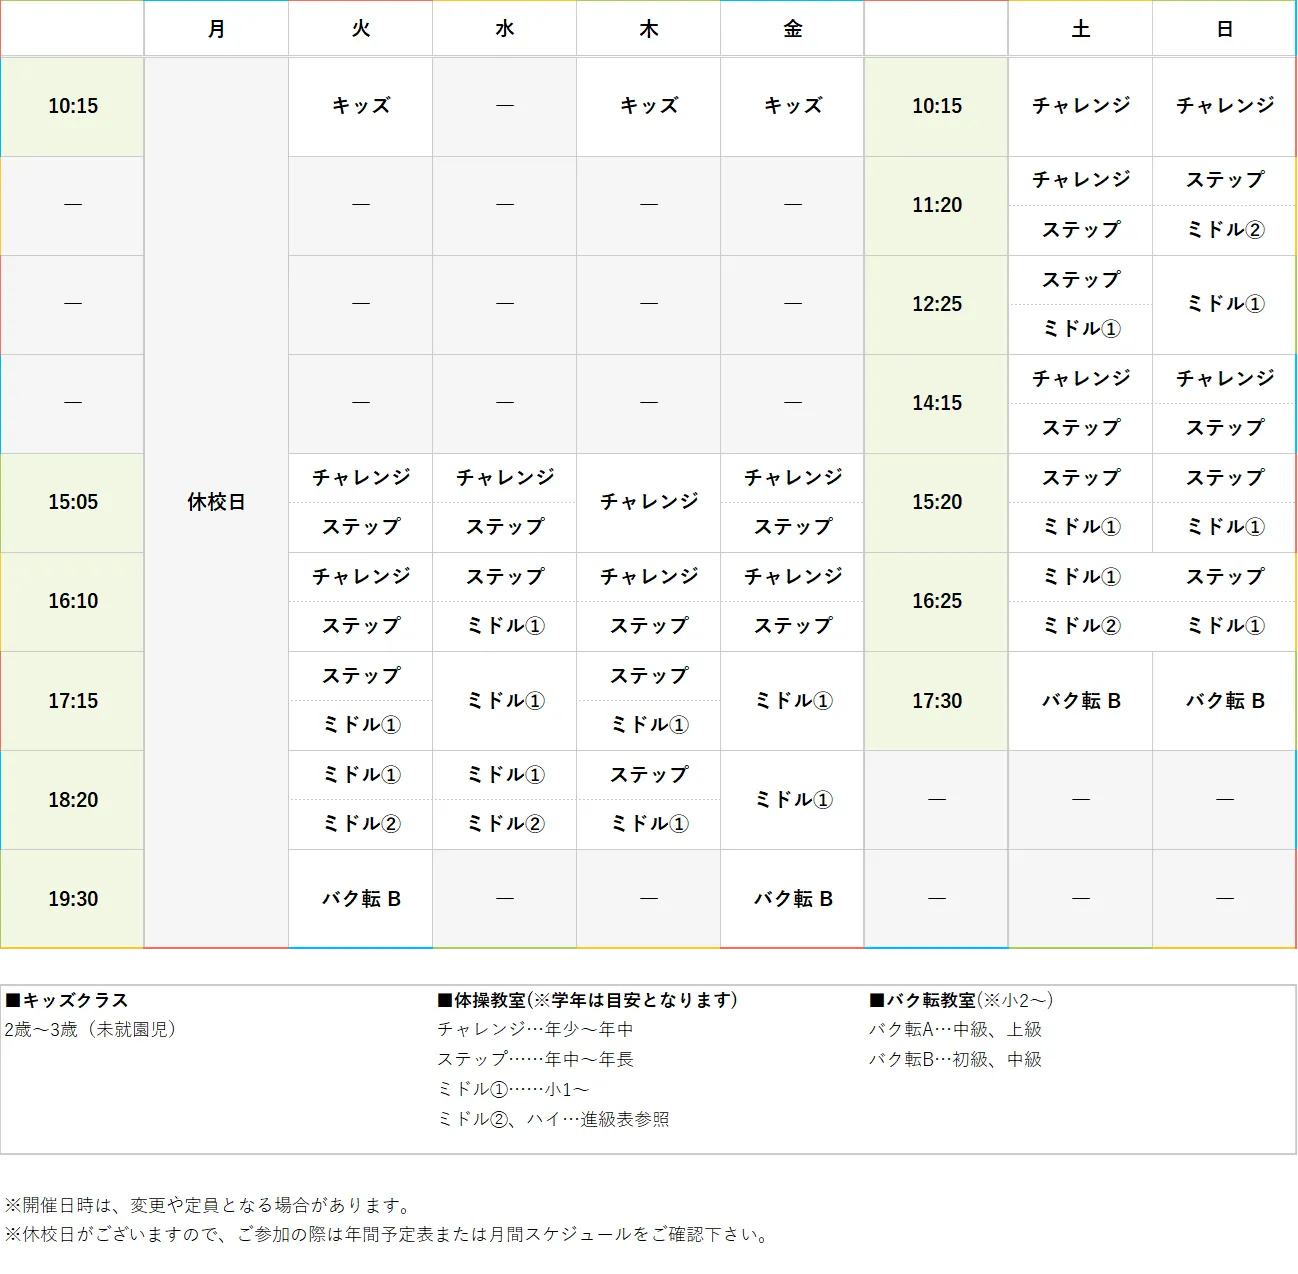Select the チャレンジ class on Thursday 15:05
Image resolution: width=1298 pixels, height=1274 pixels.
click(648, 503)
